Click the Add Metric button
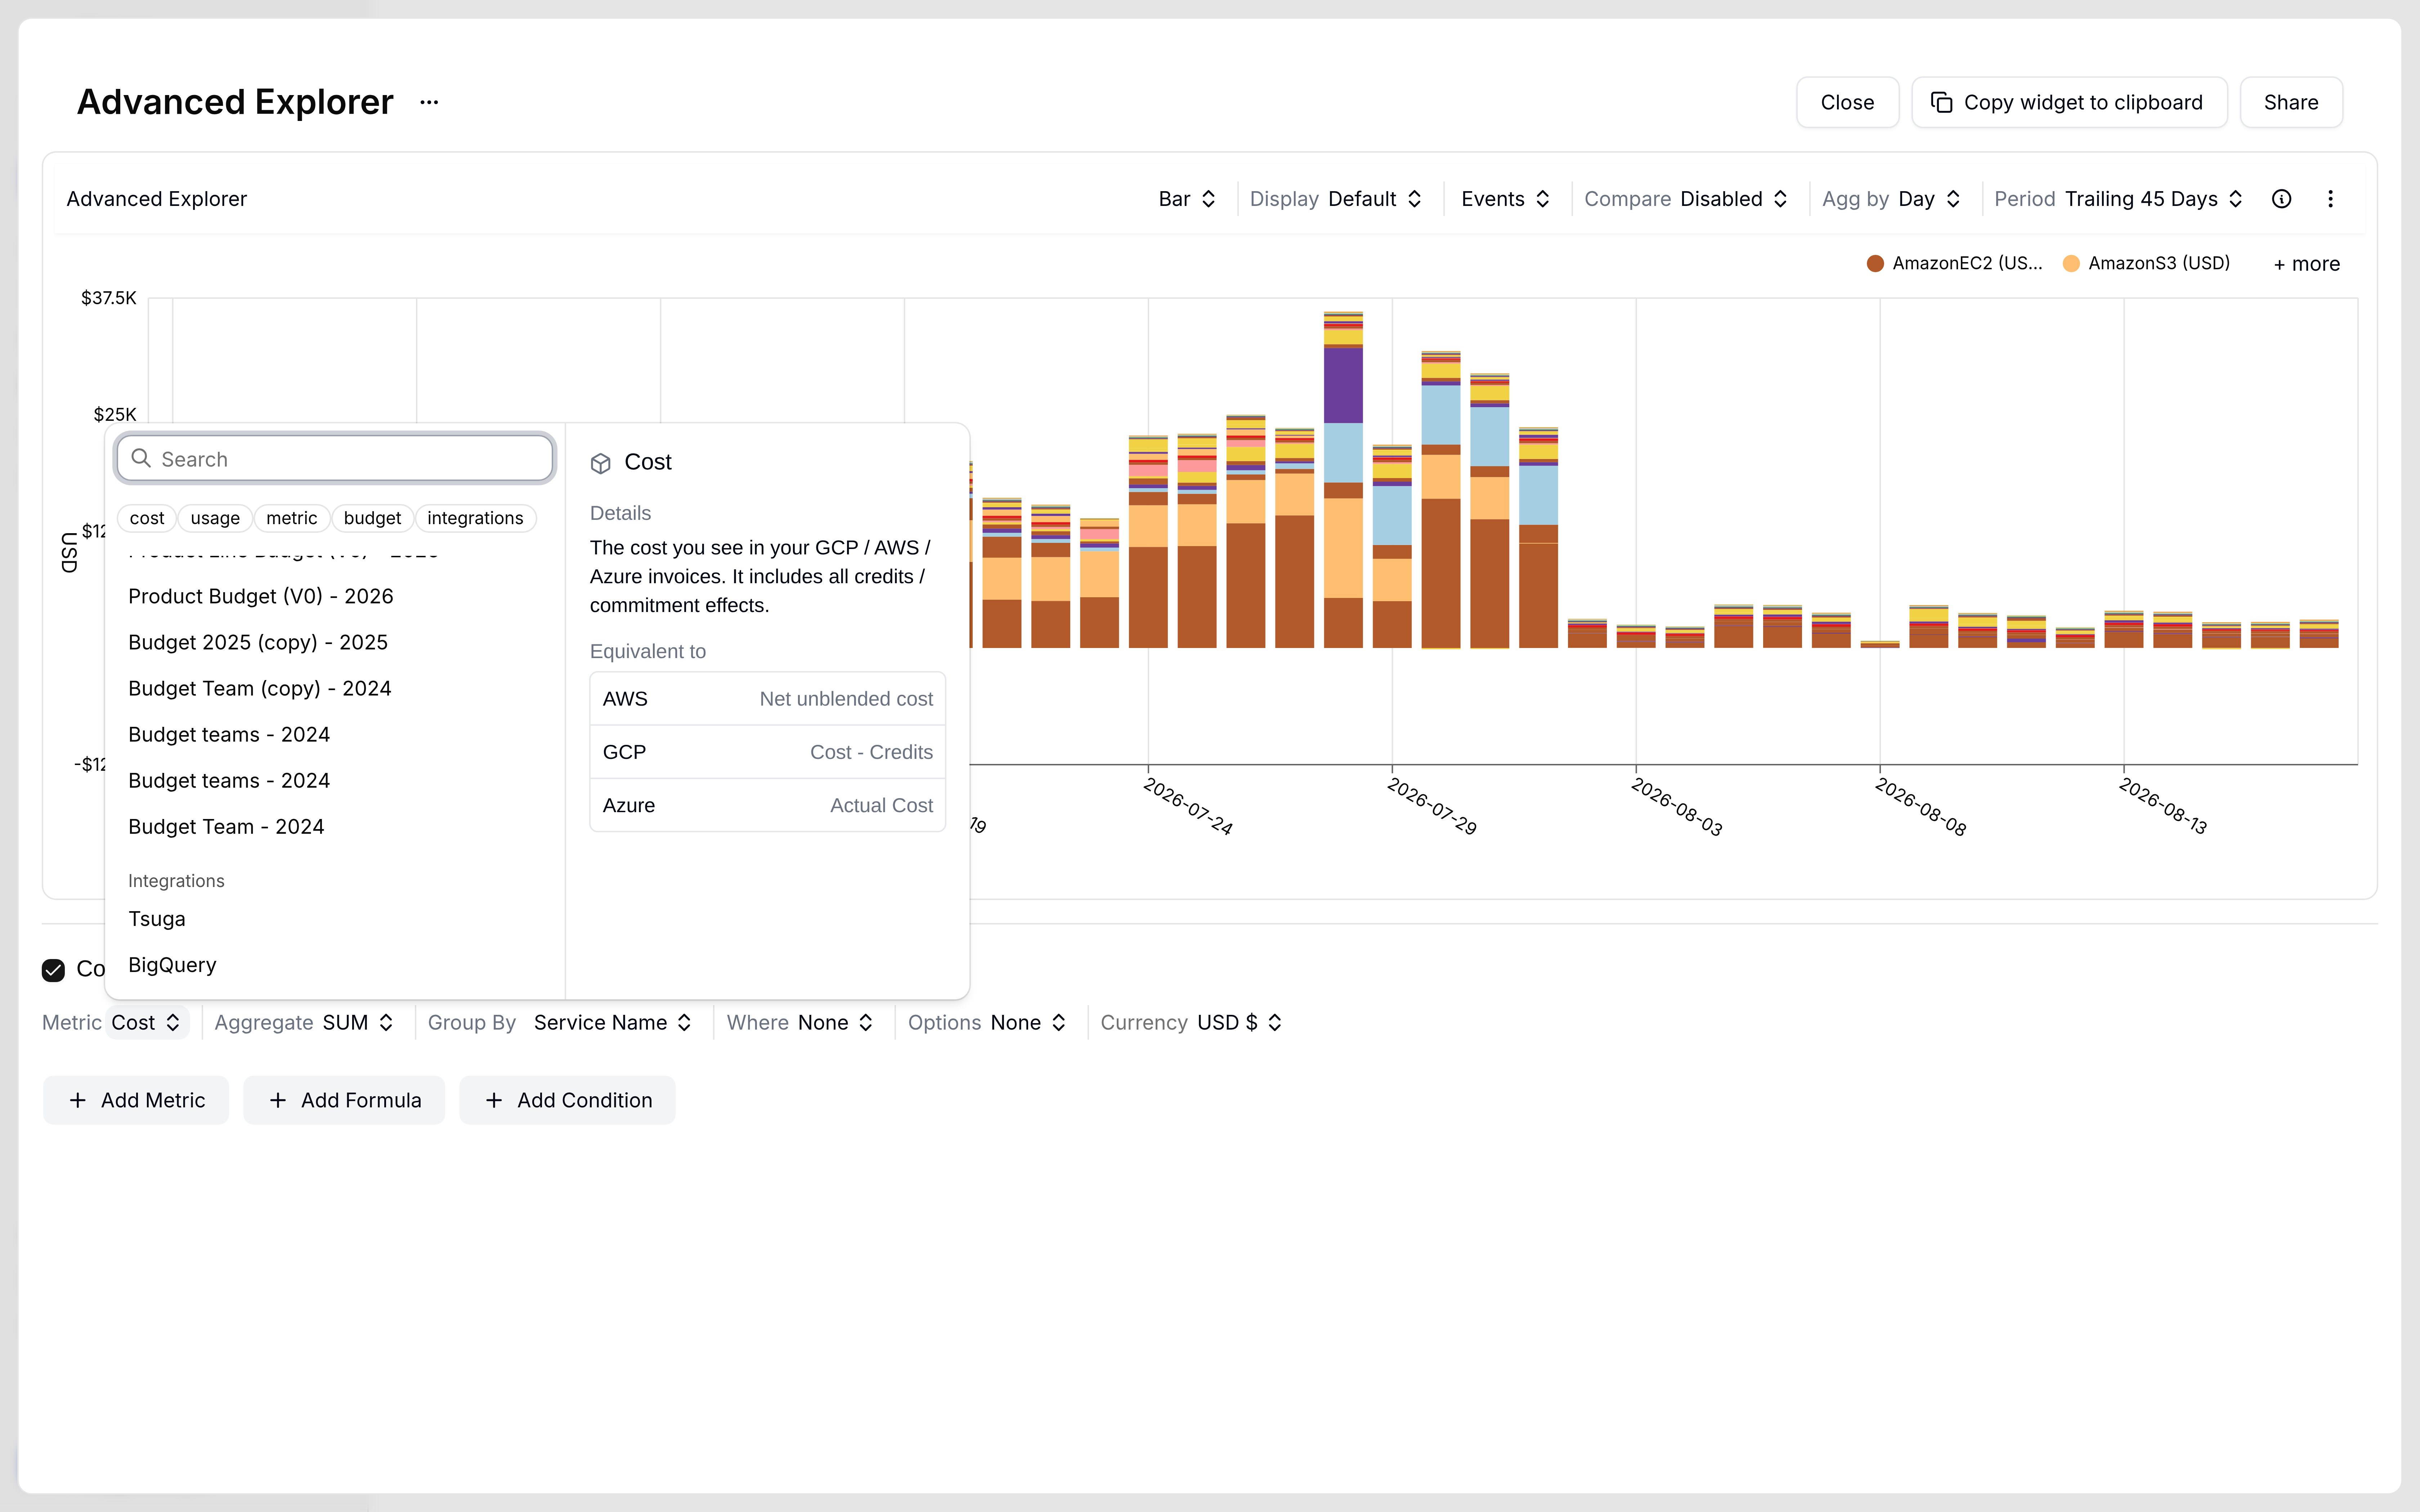The width and height of the screenshot is (2420, 1512). pyautogui.click(x=136, y=1100)
